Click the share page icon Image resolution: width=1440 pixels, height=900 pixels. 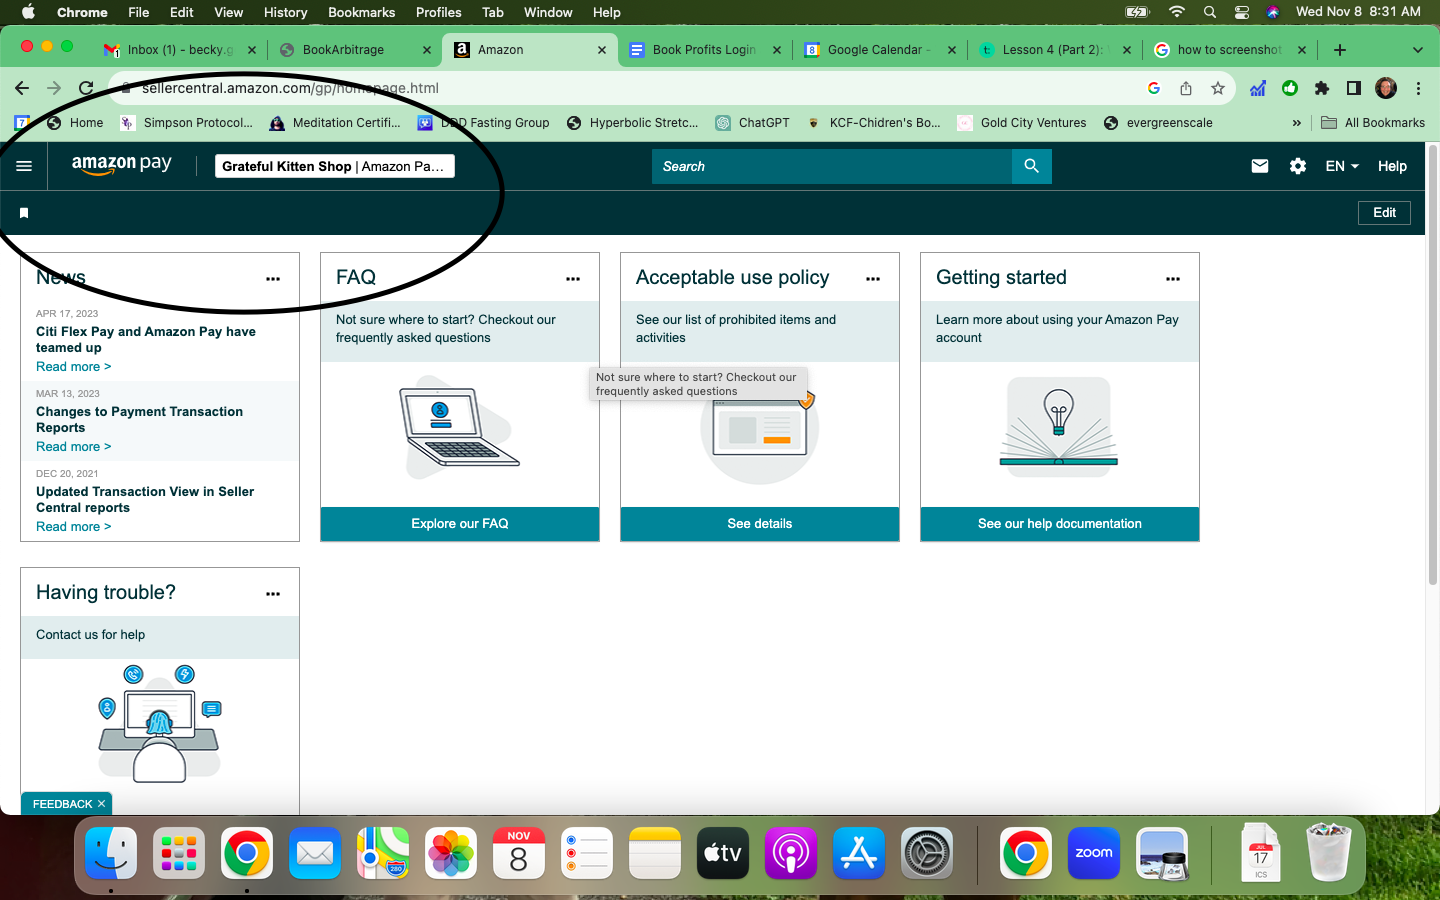1186,88
